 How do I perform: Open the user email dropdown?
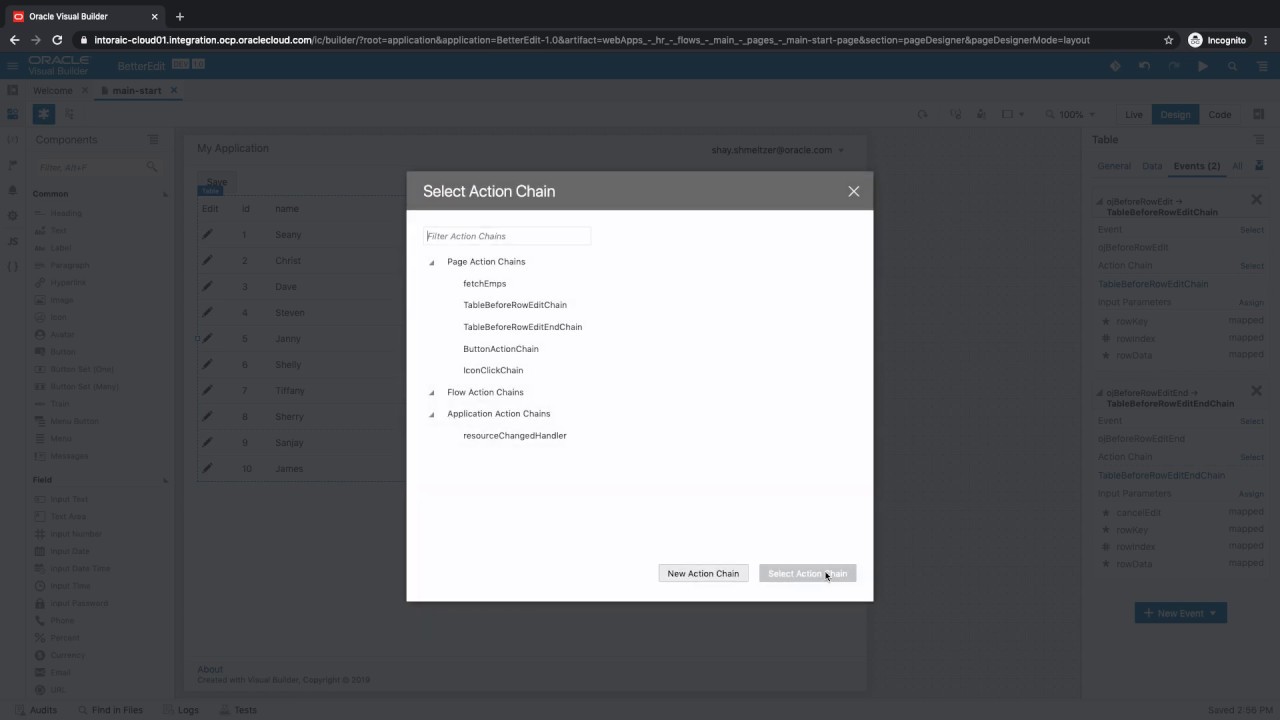777,150
